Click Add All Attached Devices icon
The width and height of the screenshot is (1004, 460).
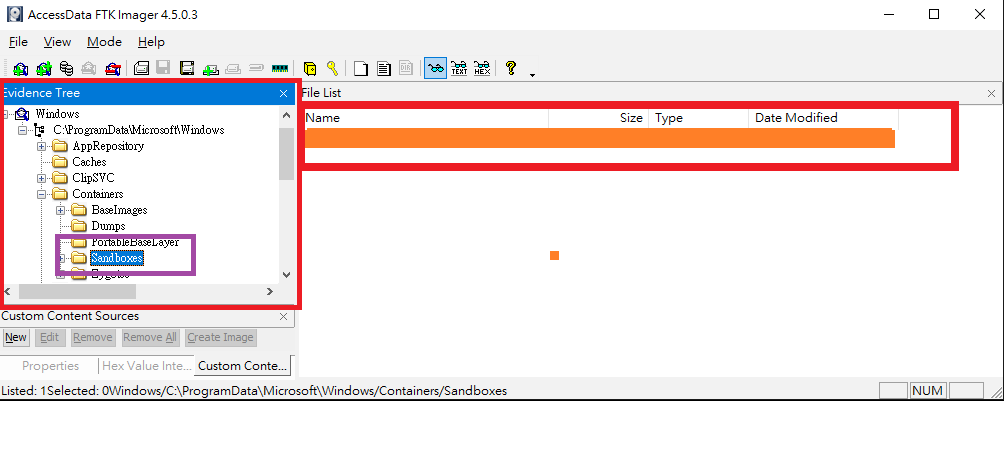[44, 68]
